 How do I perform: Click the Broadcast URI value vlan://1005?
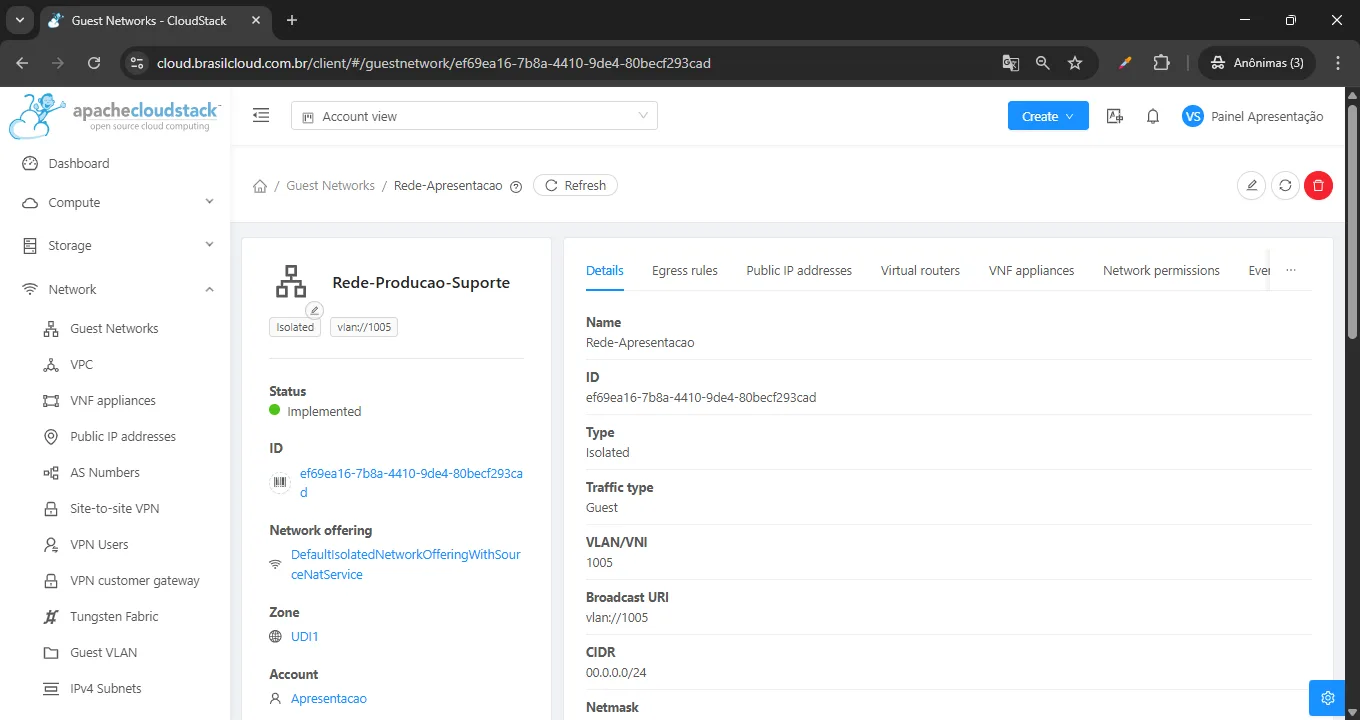coord(617,617)
